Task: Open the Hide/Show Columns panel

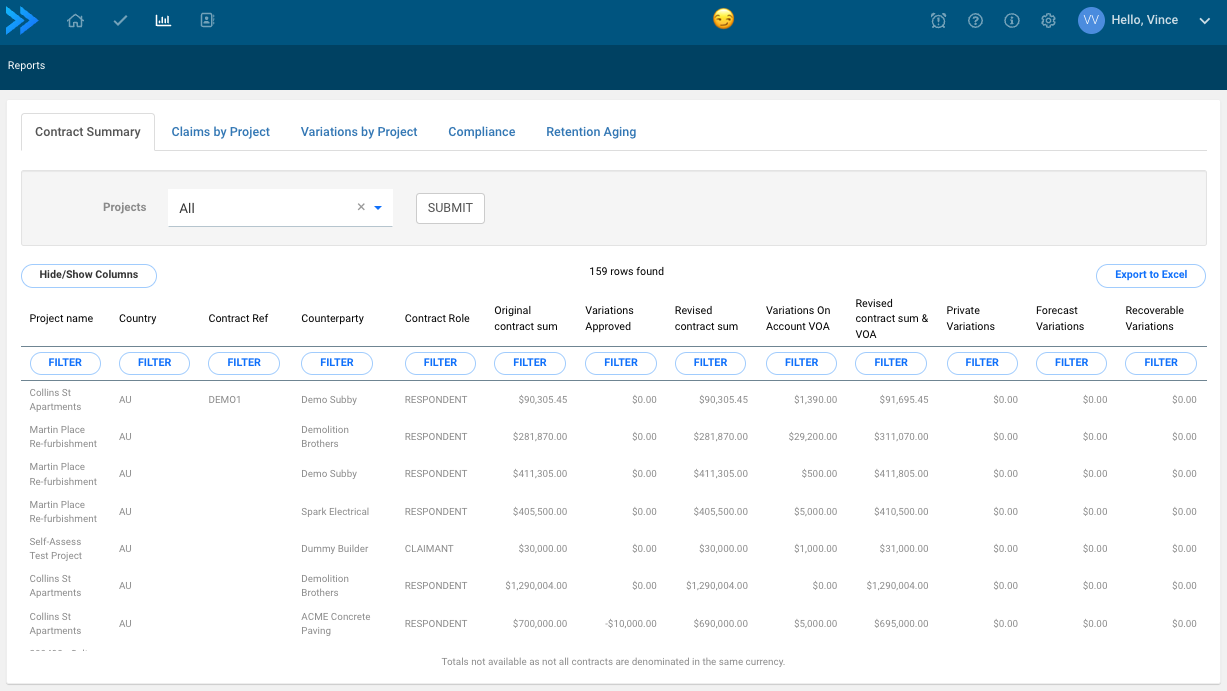Action: pyautogui.click(x=88, y=275)
